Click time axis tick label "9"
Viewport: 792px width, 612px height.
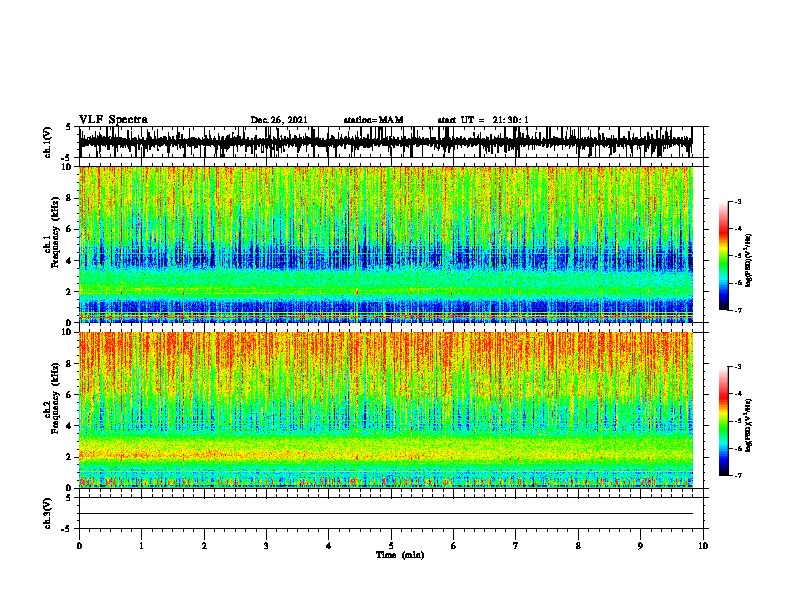(640, 546)
